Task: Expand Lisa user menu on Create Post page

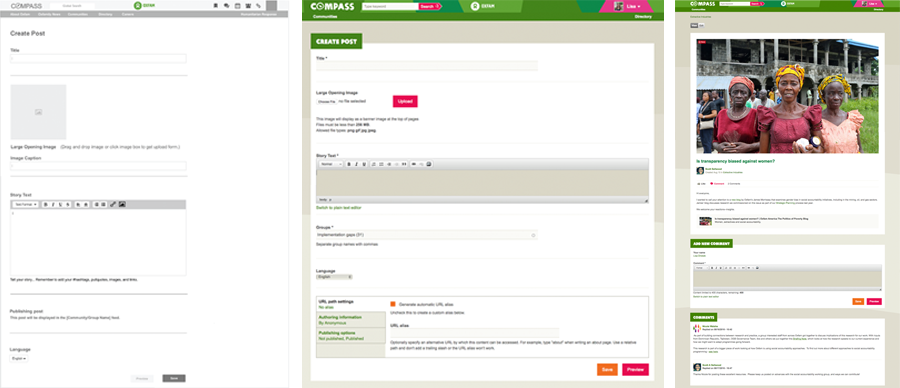Action: click(x=632, y=6)
